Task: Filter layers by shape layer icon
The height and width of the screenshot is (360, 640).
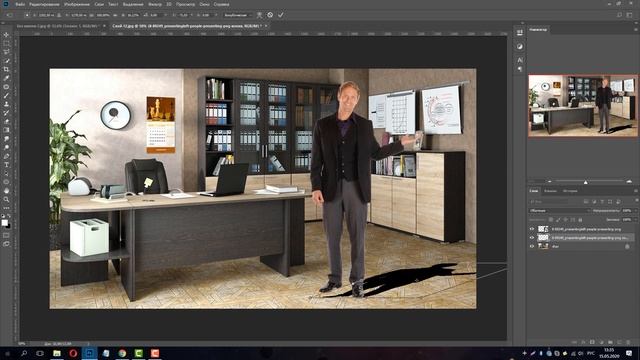Action: [610, 202]
